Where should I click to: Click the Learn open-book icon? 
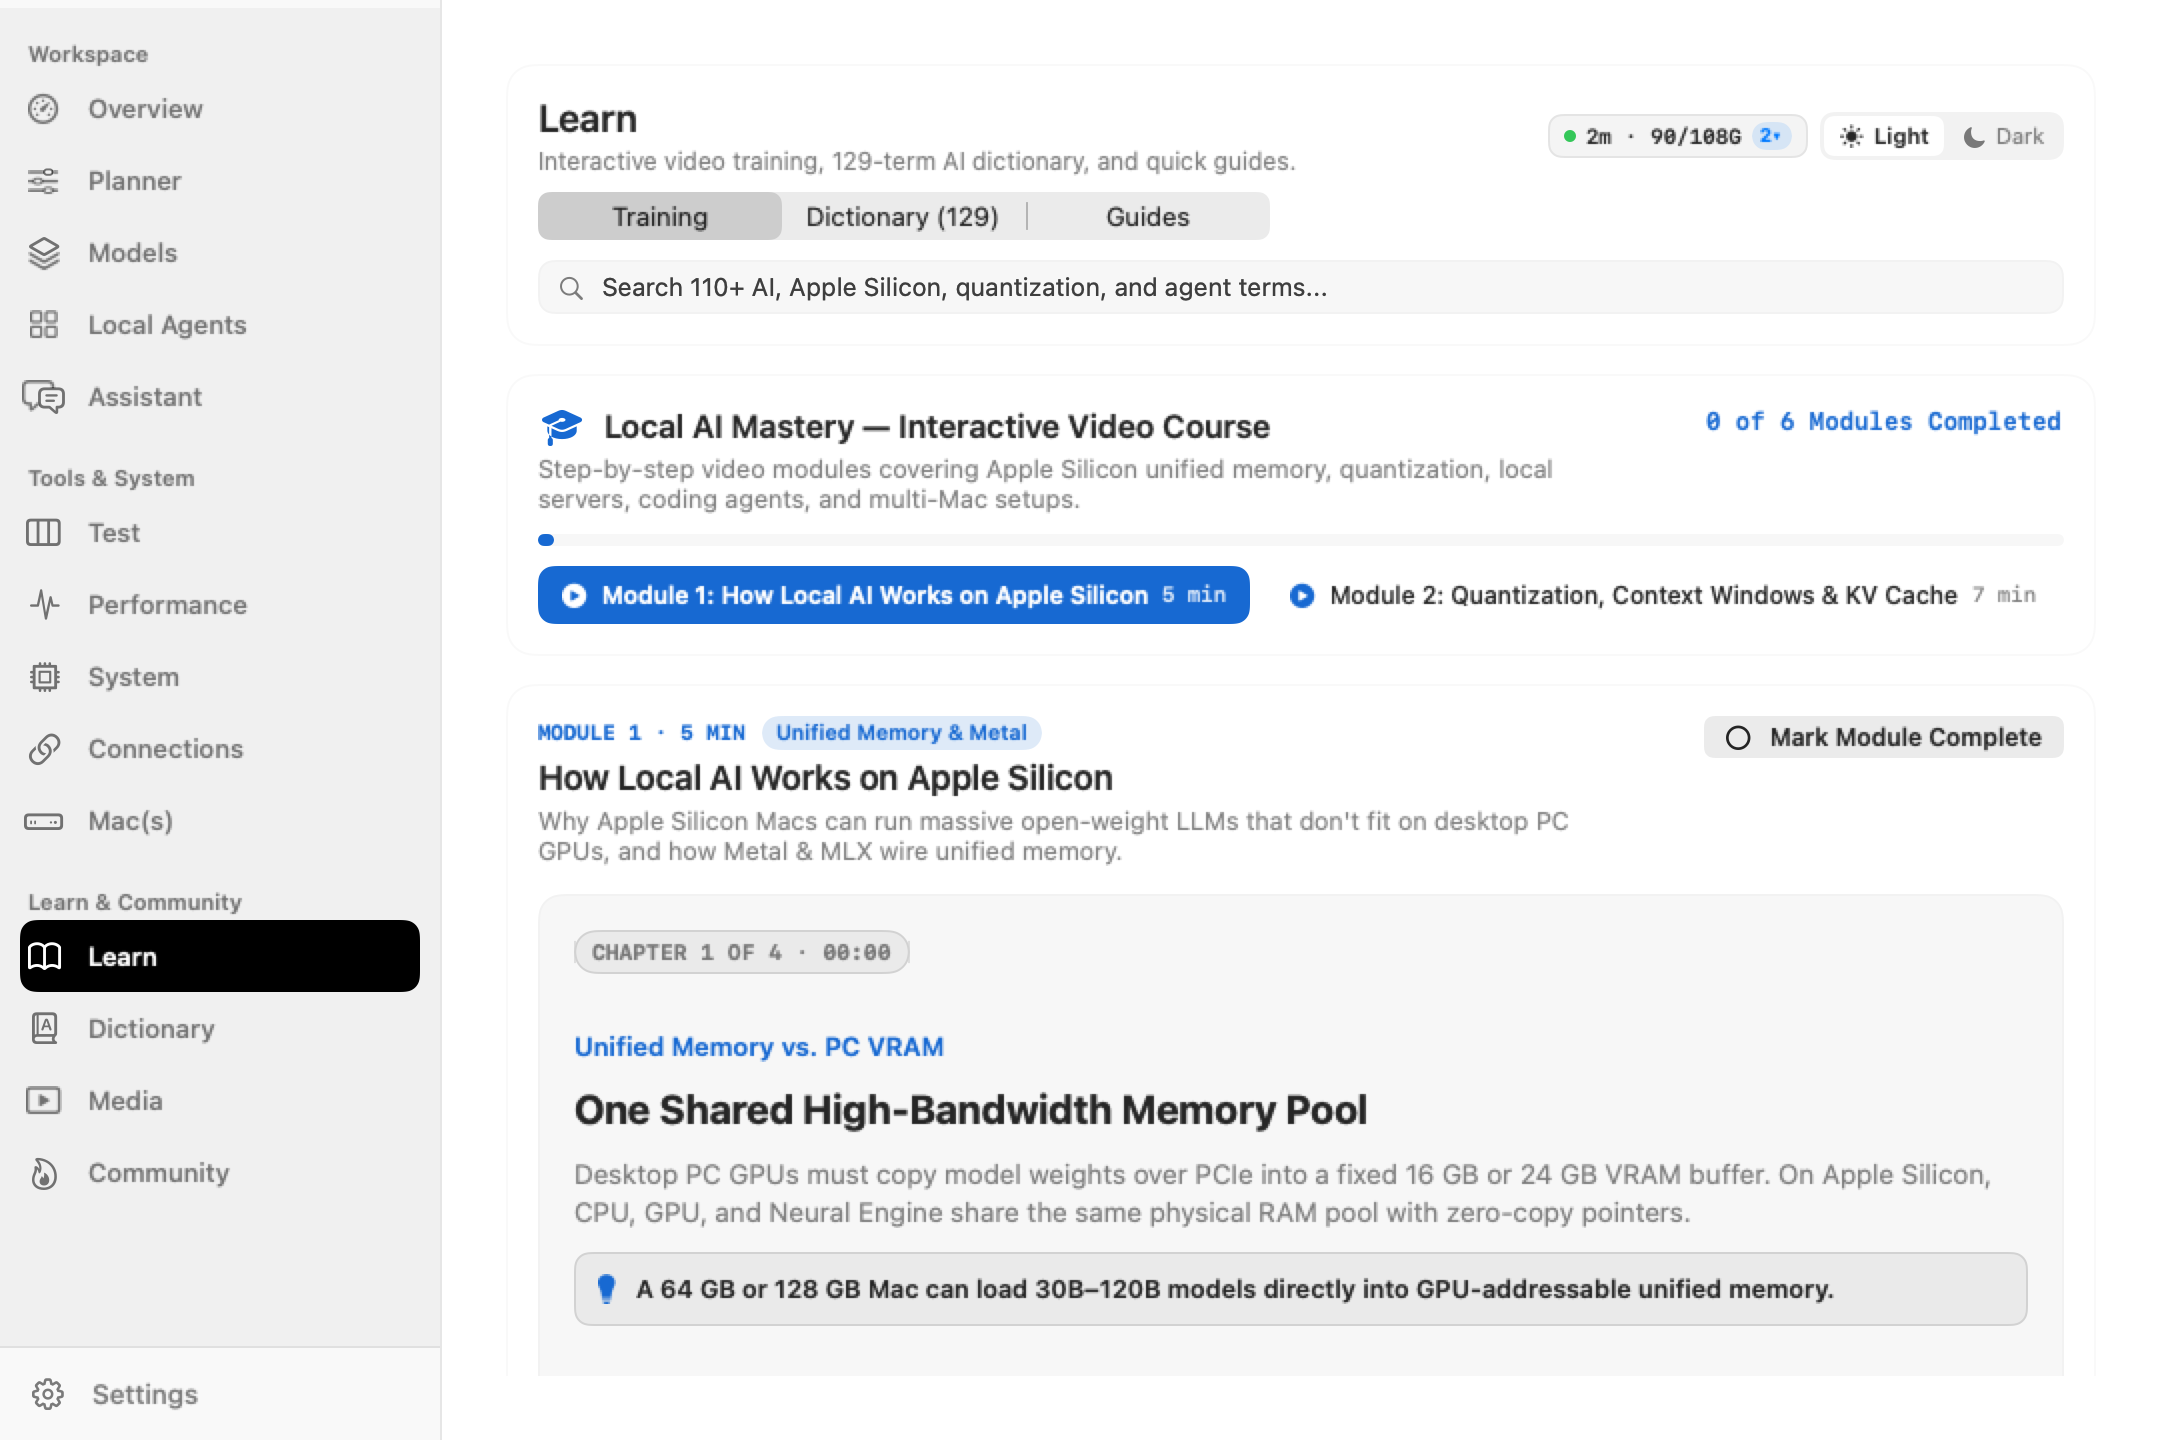coord(44,956)
